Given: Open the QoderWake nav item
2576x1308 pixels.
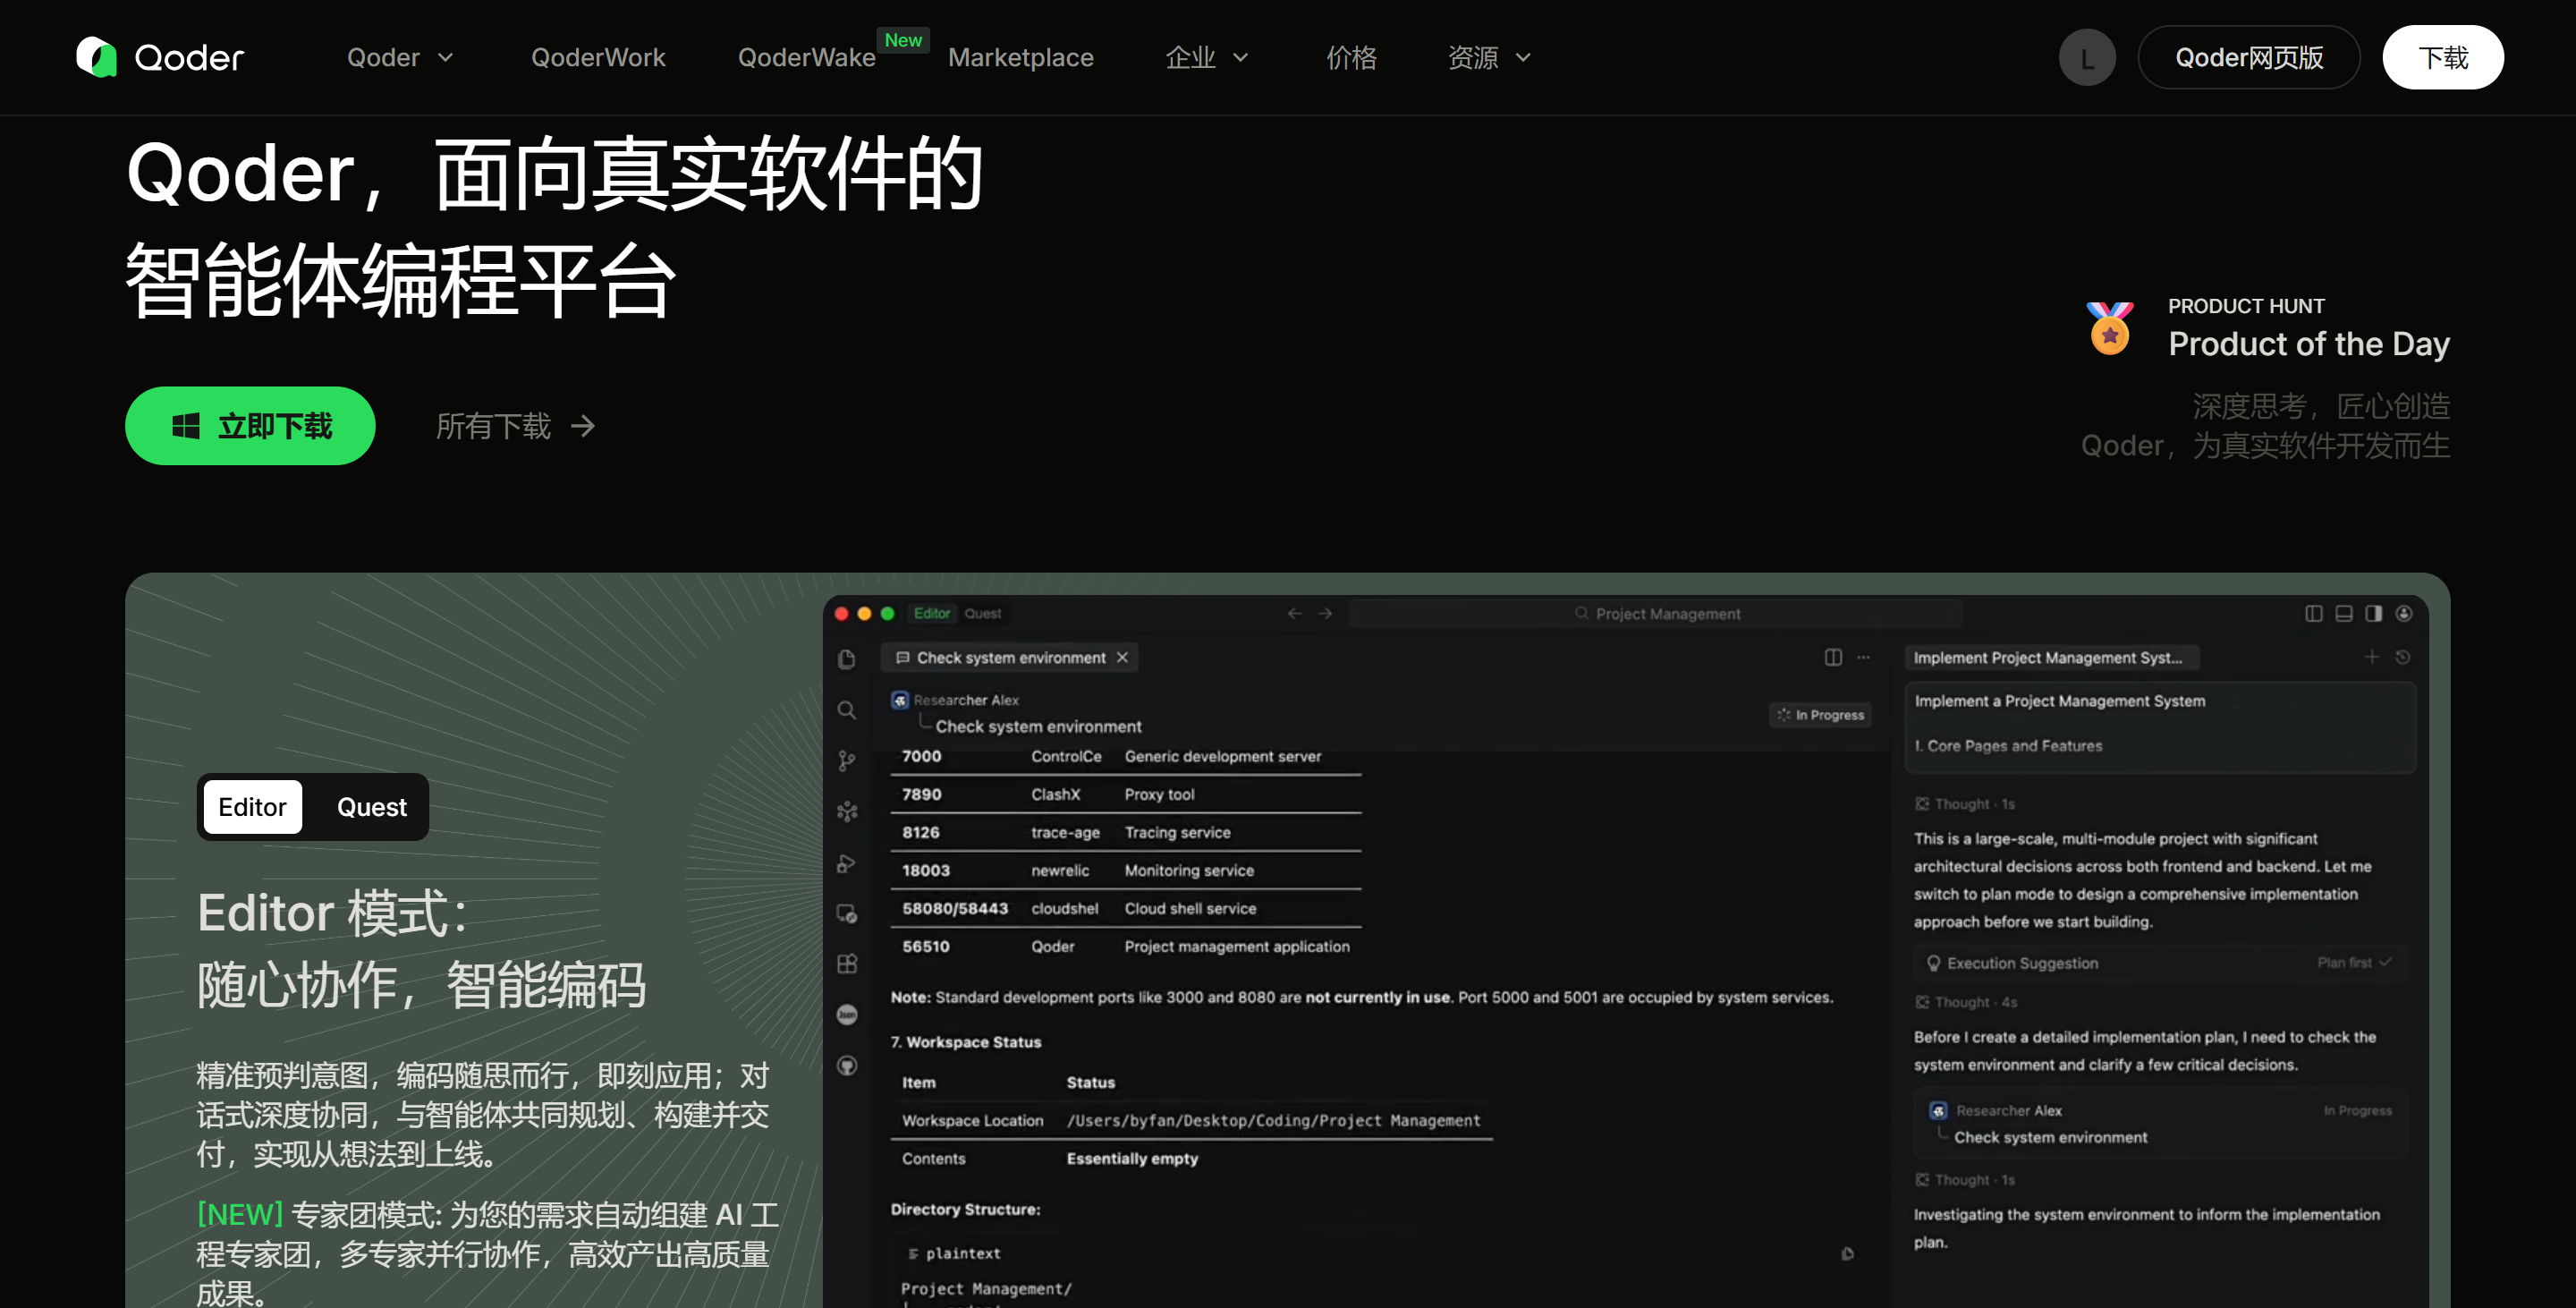Looking at the screenshot, I should point(806,57).
